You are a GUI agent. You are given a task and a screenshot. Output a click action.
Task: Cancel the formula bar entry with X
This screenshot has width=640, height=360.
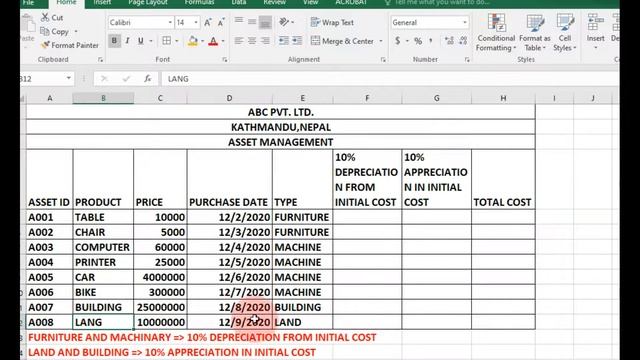[x=104, y=79]
